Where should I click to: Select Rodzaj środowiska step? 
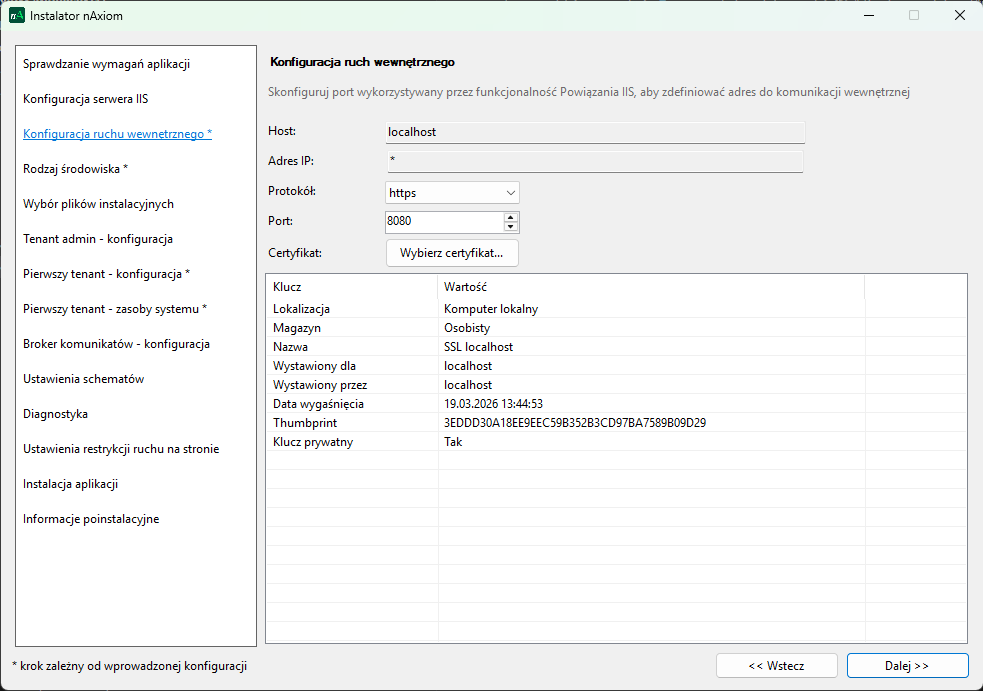(x=76, y=169)
